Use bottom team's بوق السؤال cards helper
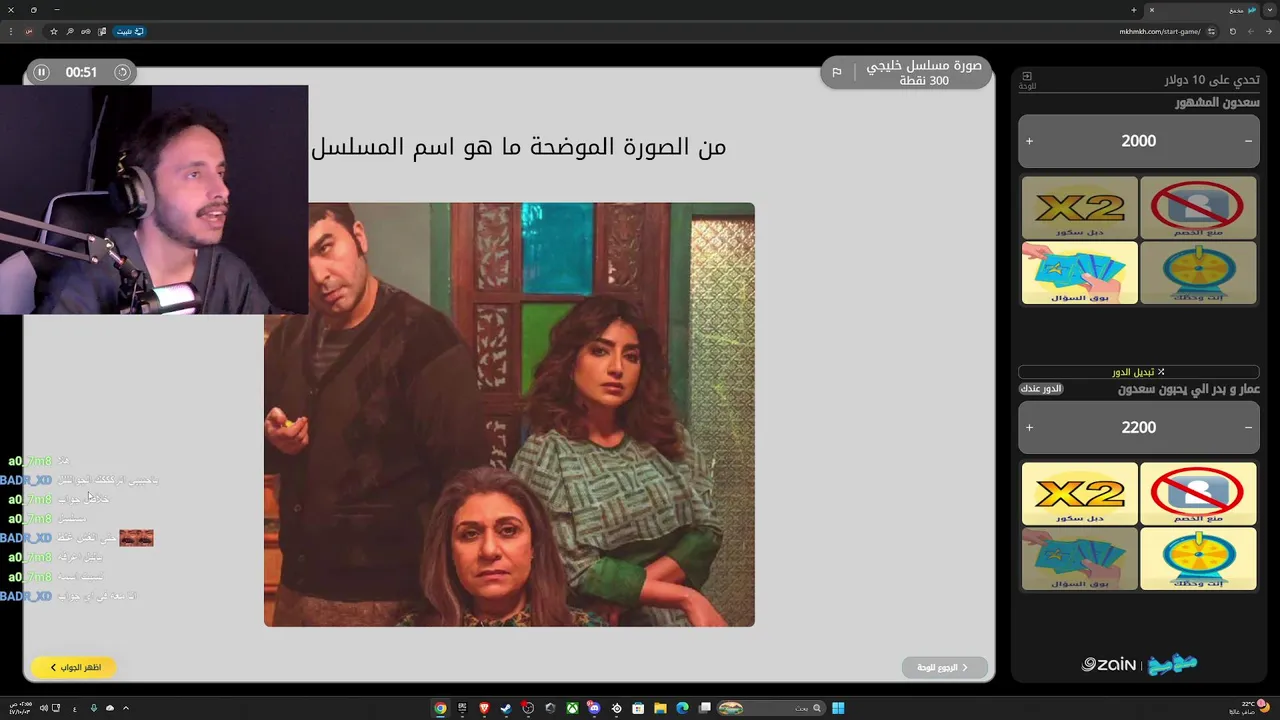Viewport: 1280px width, 720px height. [x=1080, y=558]
